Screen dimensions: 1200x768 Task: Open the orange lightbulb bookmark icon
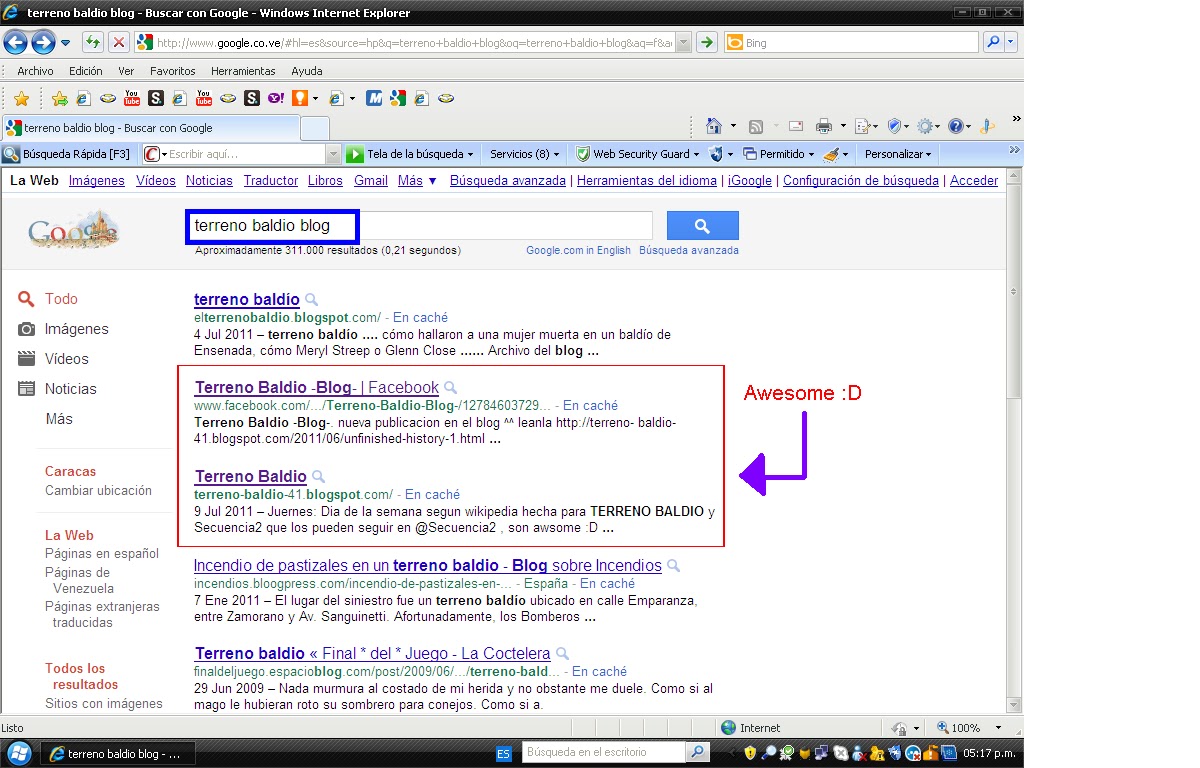point(299,98)
